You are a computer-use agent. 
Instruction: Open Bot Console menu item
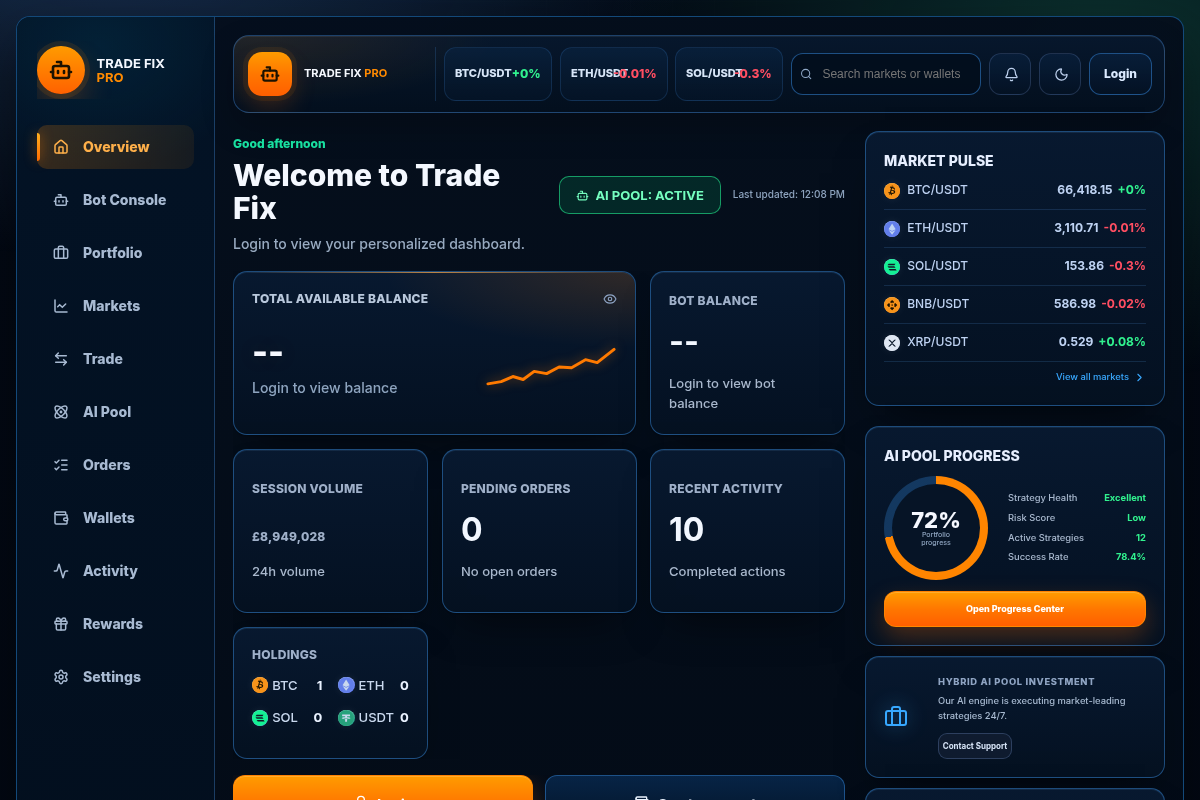(116, 200)
